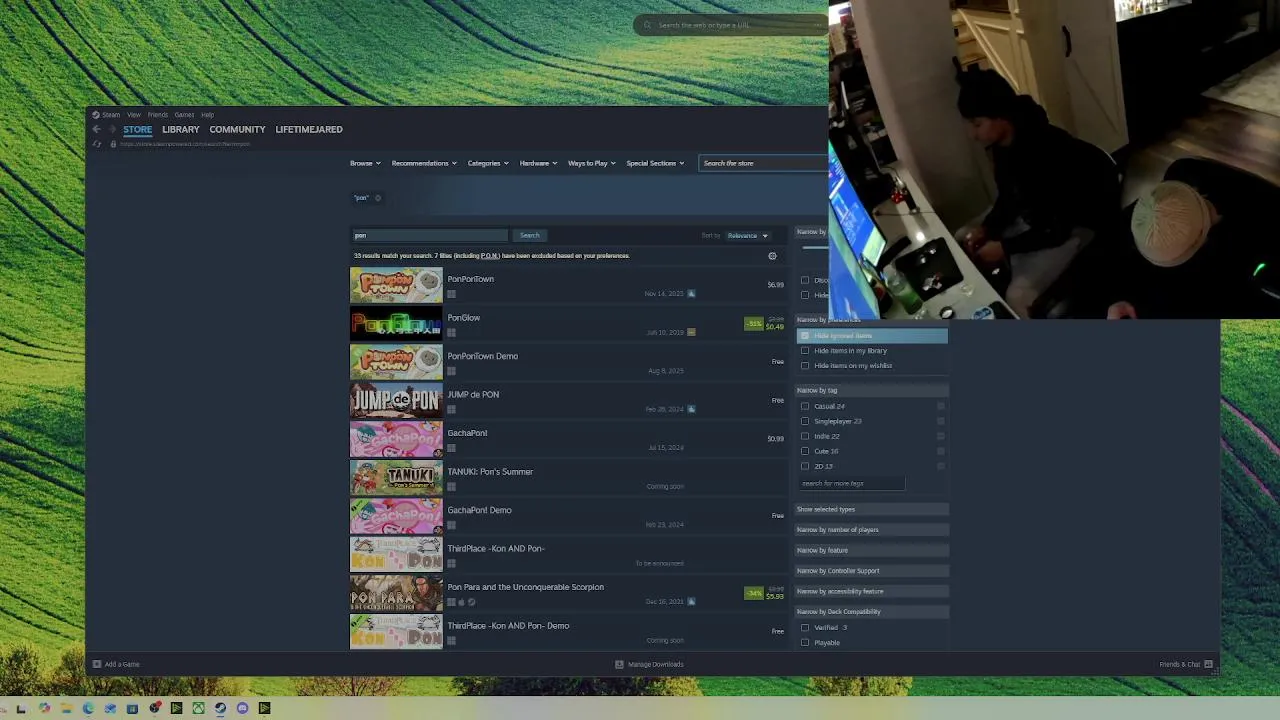
Task: Enable the 2D tag filter
Action: point(805,466)
